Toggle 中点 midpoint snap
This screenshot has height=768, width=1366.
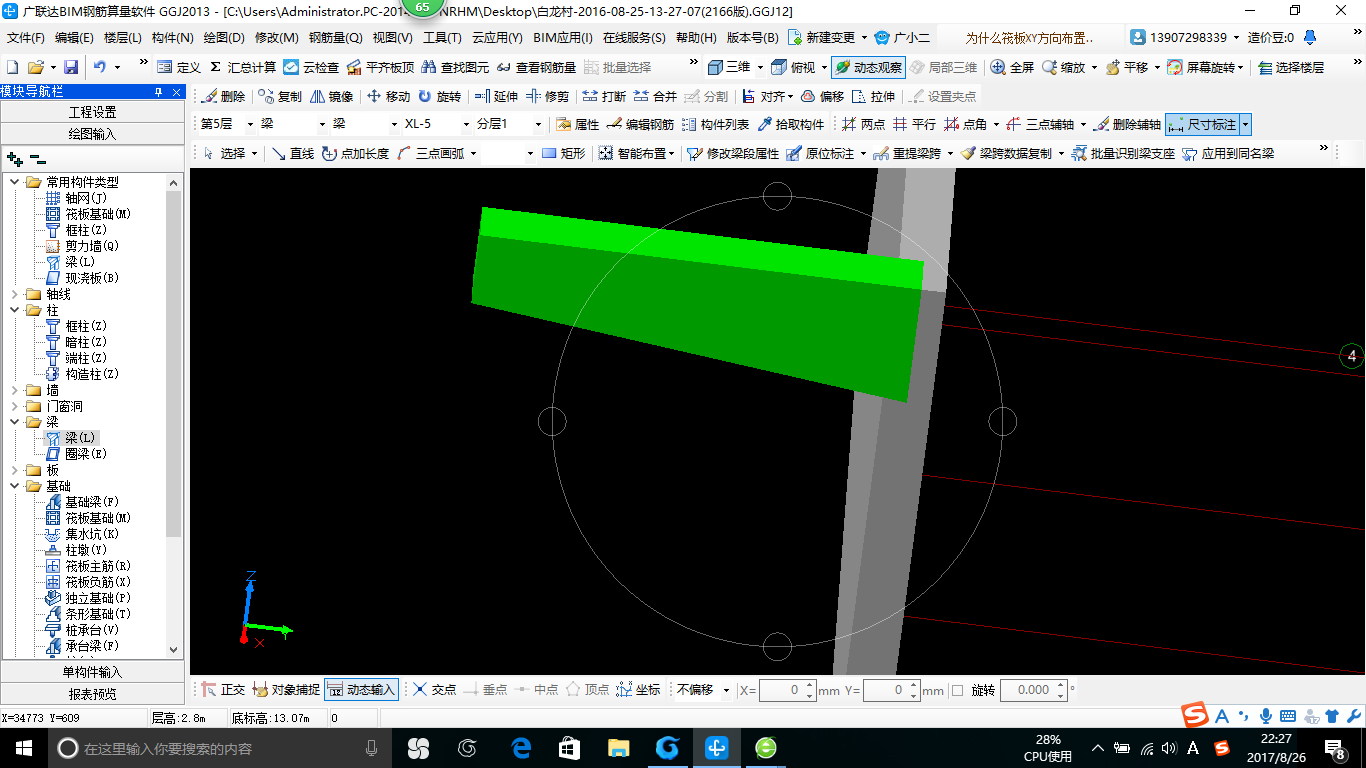click(536, 690)
